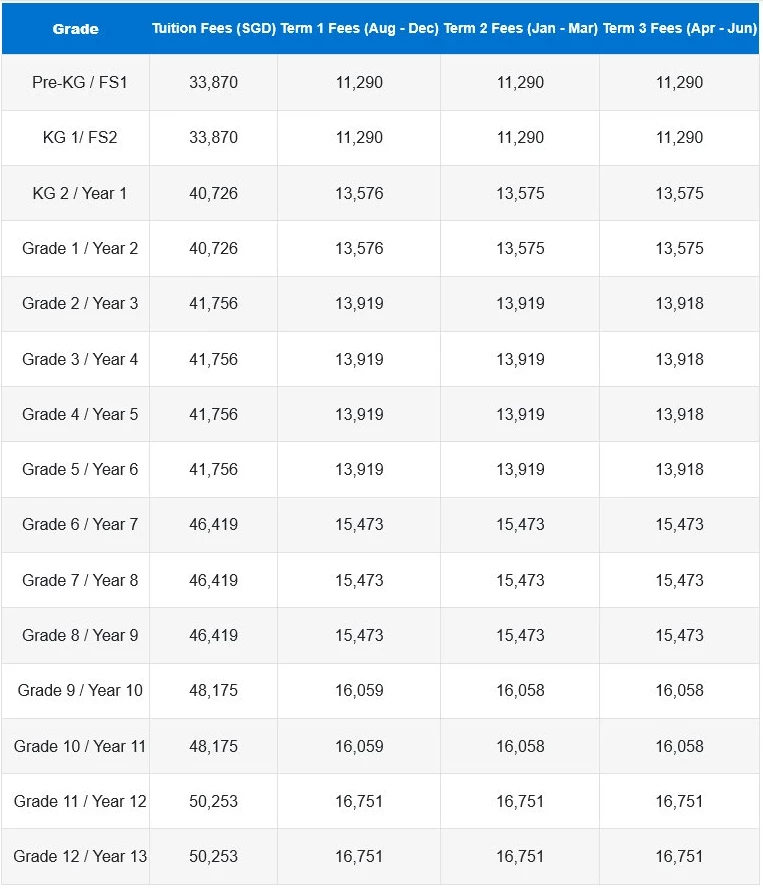Viewport: 763px width, 889px height.
Task: Select tuition fee 41,756 for Grade 2 / Year 3
Action: [x=214, y=303]
